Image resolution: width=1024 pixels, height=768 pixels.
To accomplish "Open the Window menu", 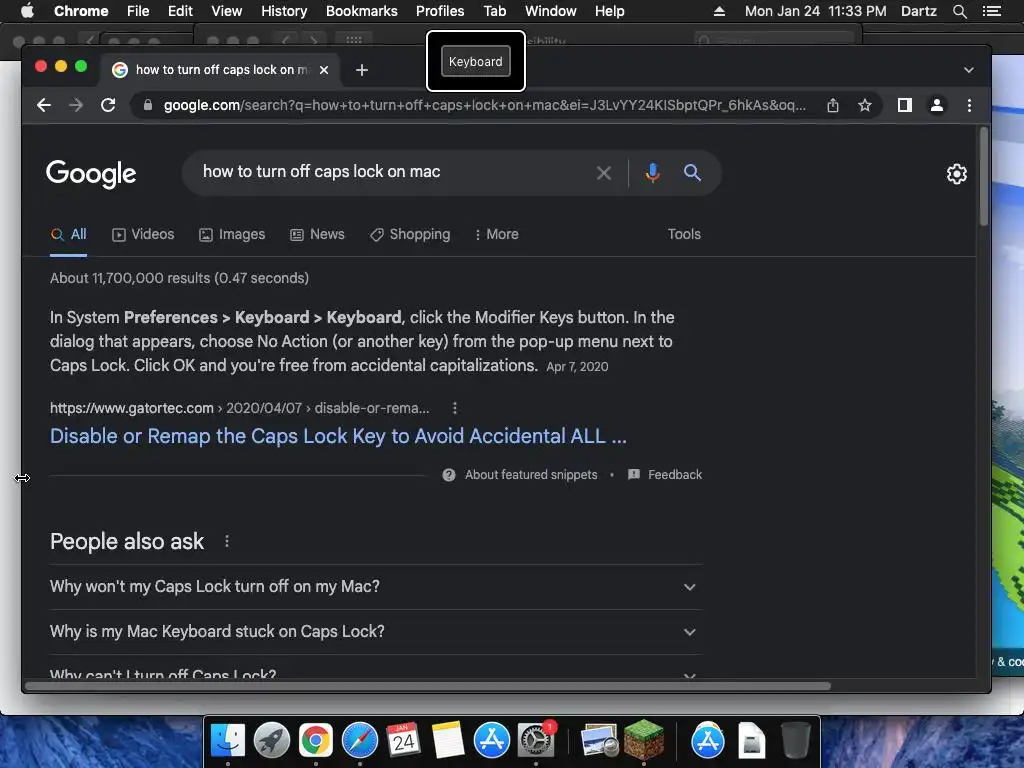I will (551, 11).
